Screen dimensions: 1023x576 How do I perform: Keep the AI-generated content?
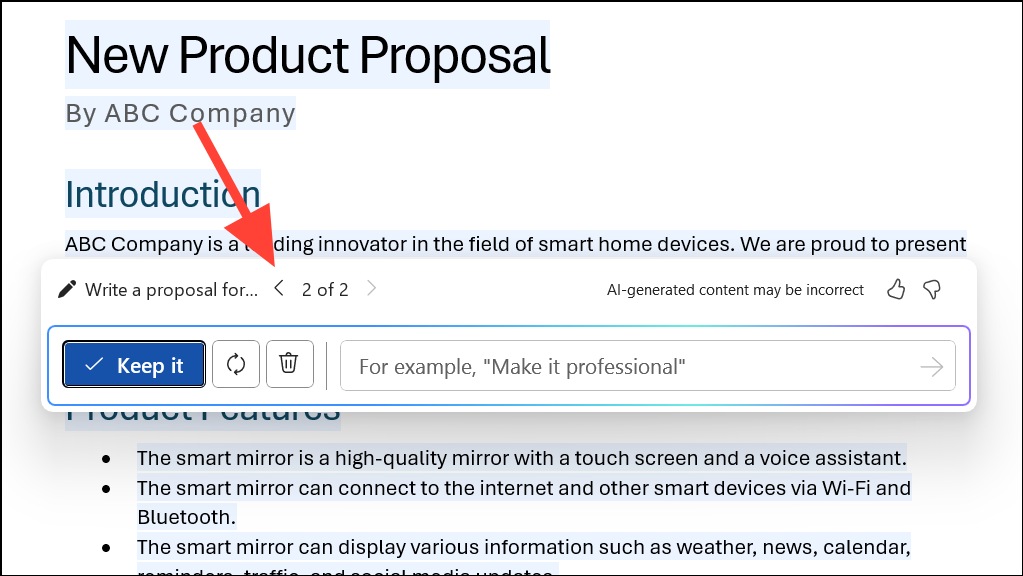133,364
